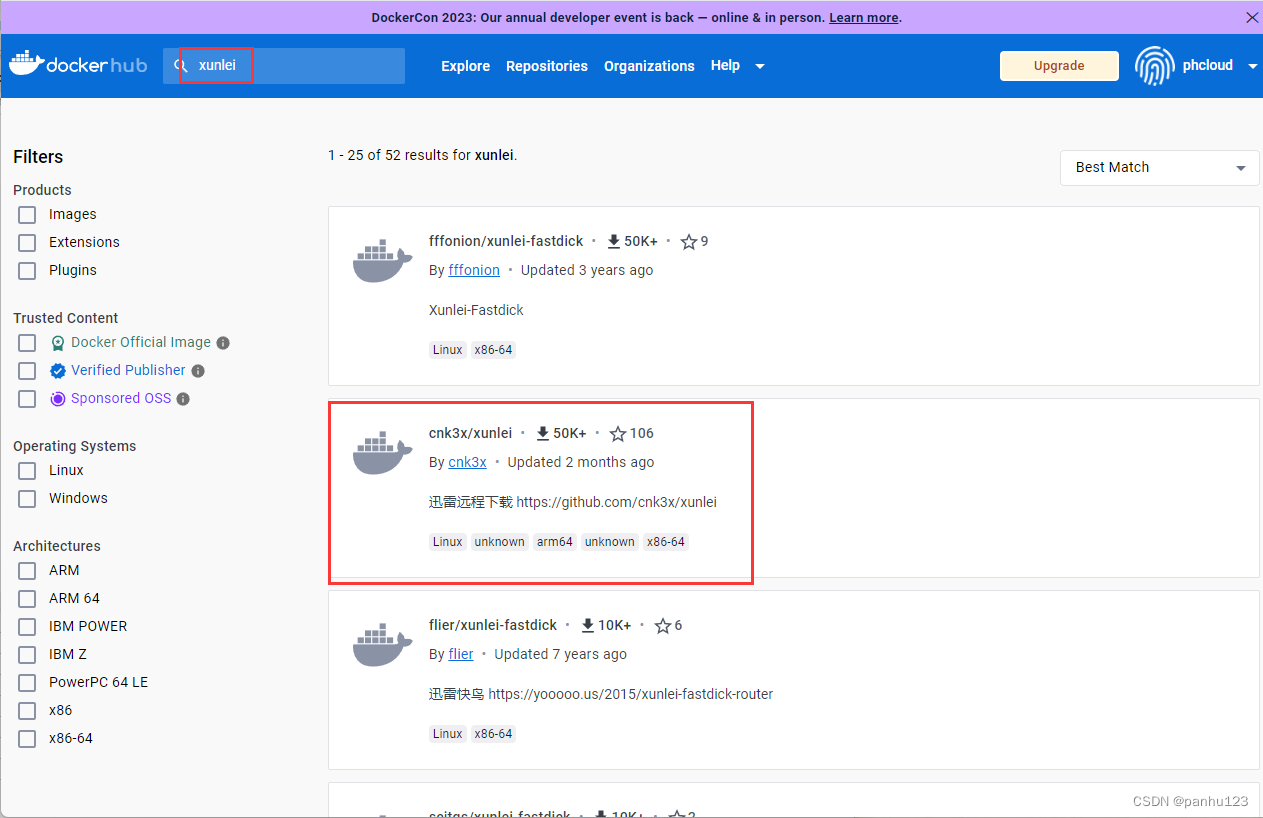Click the star icon on cnk3x/xunlei
Viewport: 1263px width, 818px height.
pyautogui.click(x=617, y=434)
